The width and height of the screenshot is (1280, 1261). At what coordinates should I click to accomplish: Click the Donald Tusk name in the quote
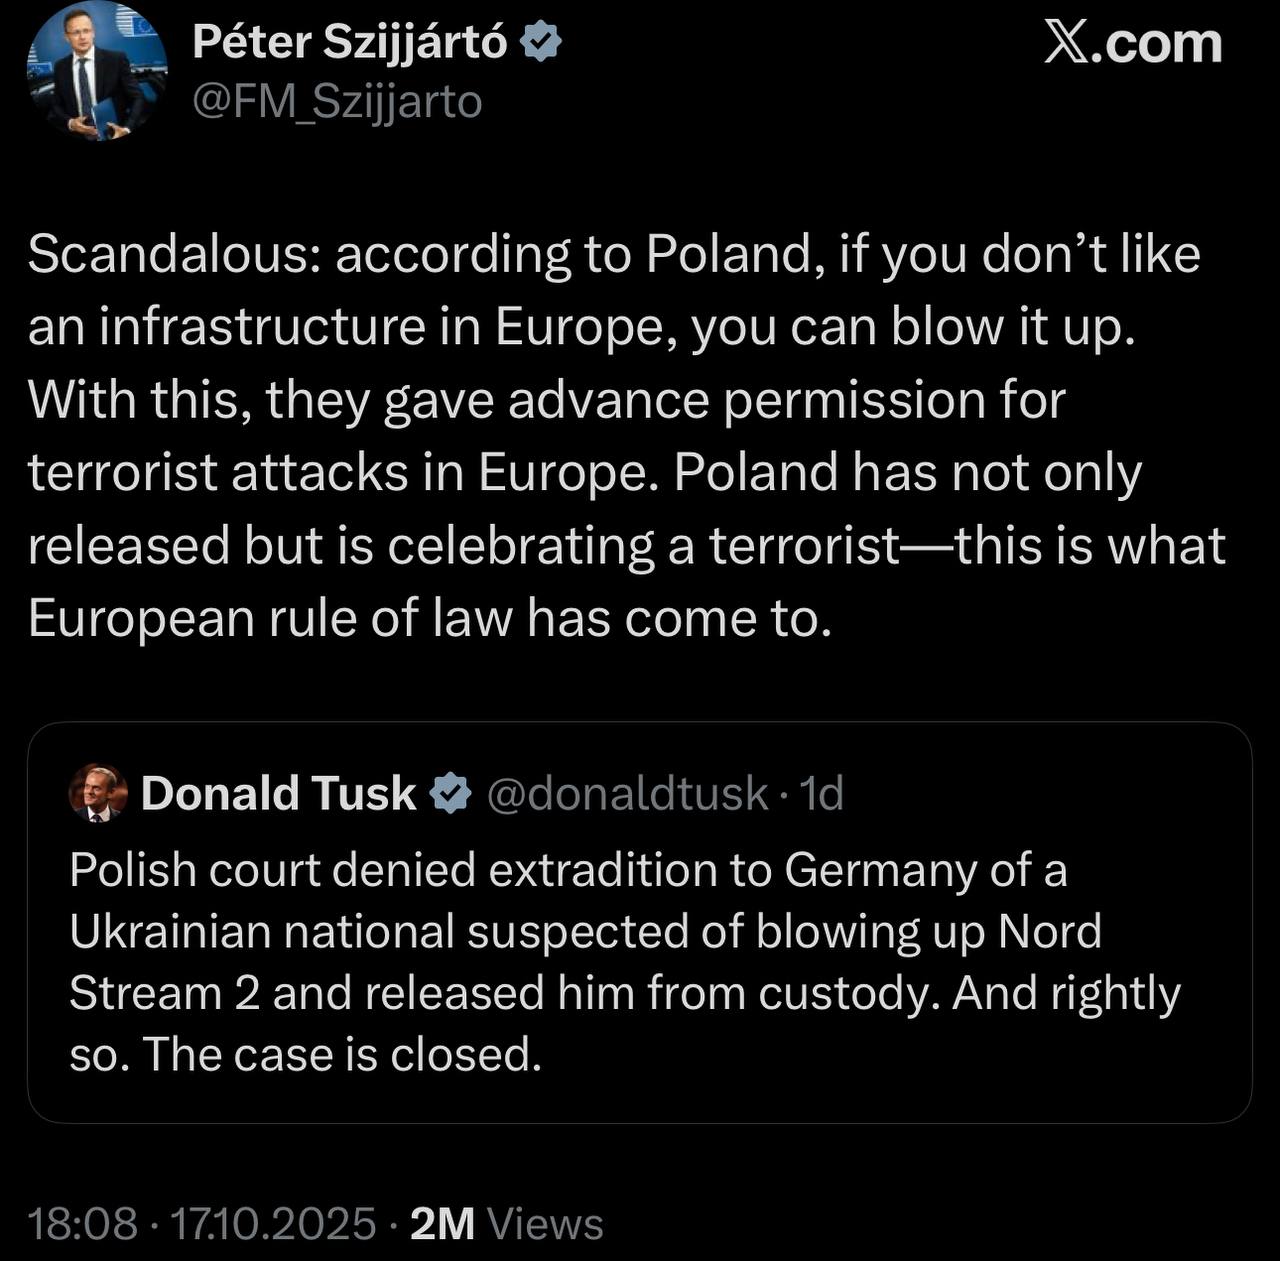[x=278, y=794]
